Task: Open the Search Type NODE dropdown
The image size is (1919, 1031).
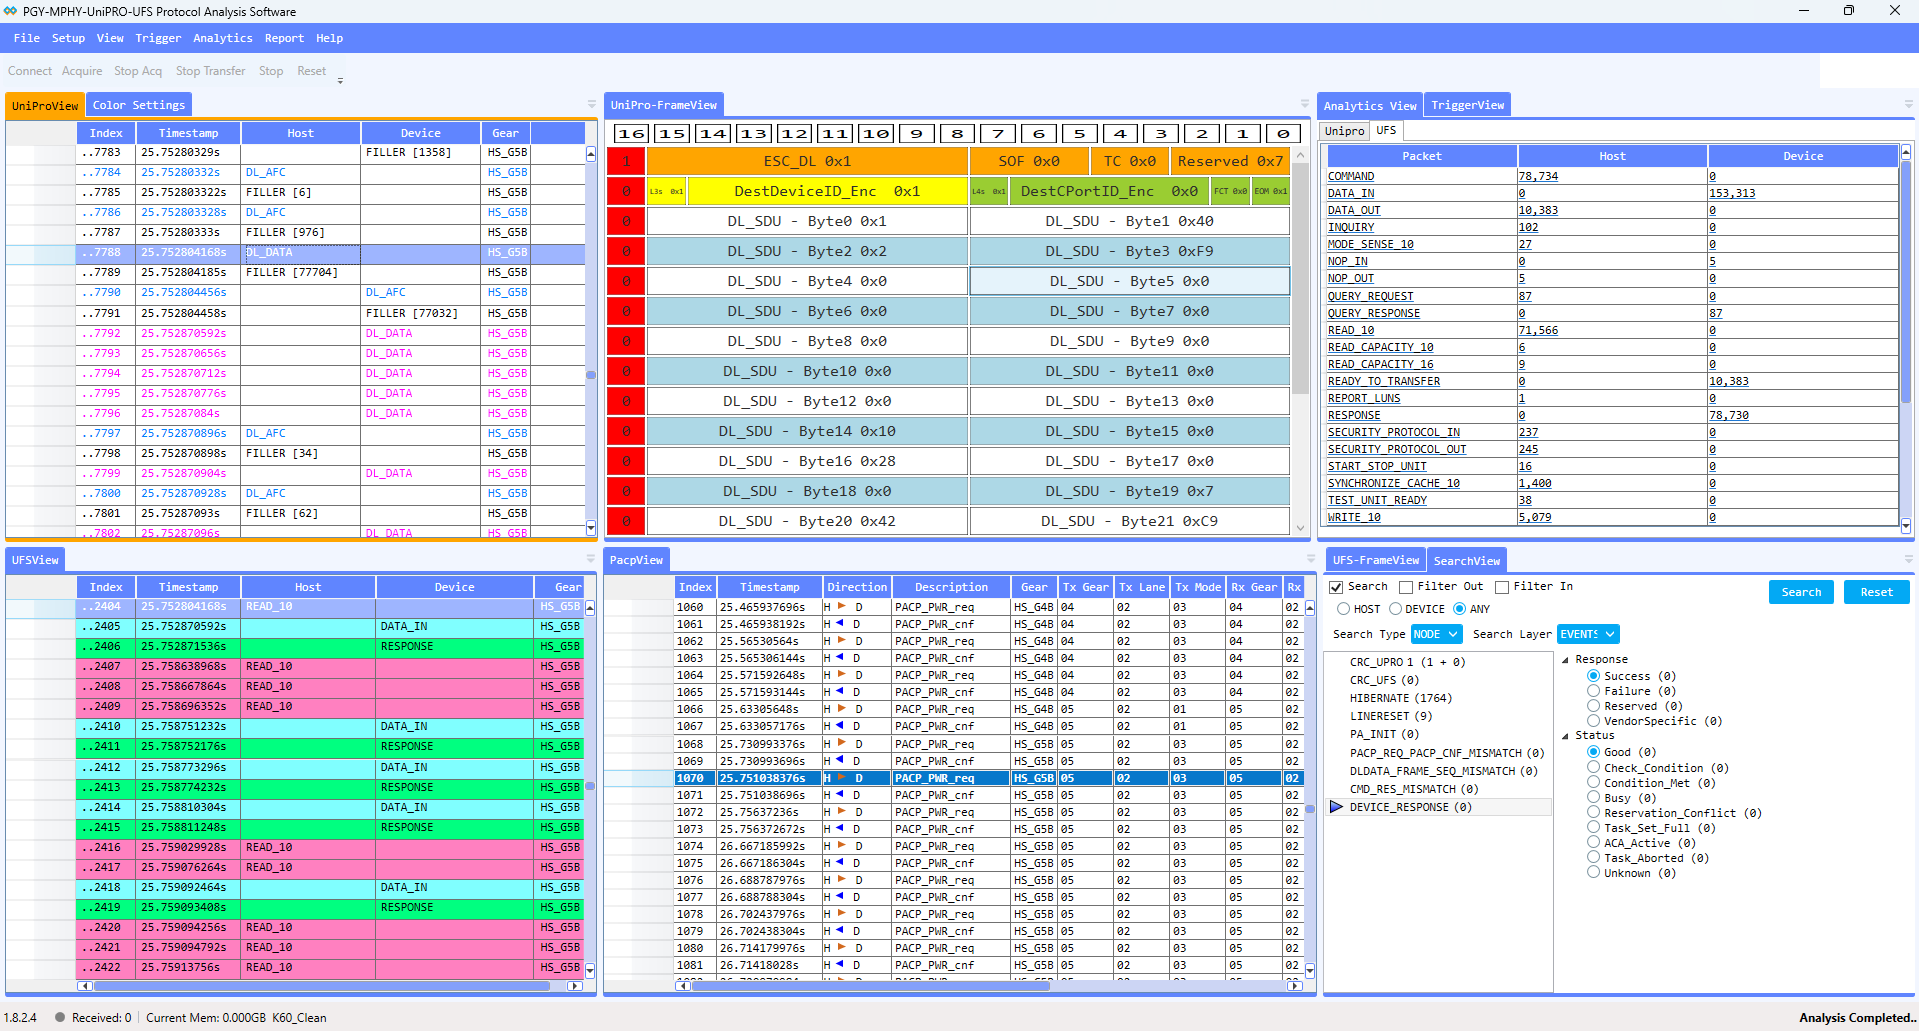Action: point(1436,634)
